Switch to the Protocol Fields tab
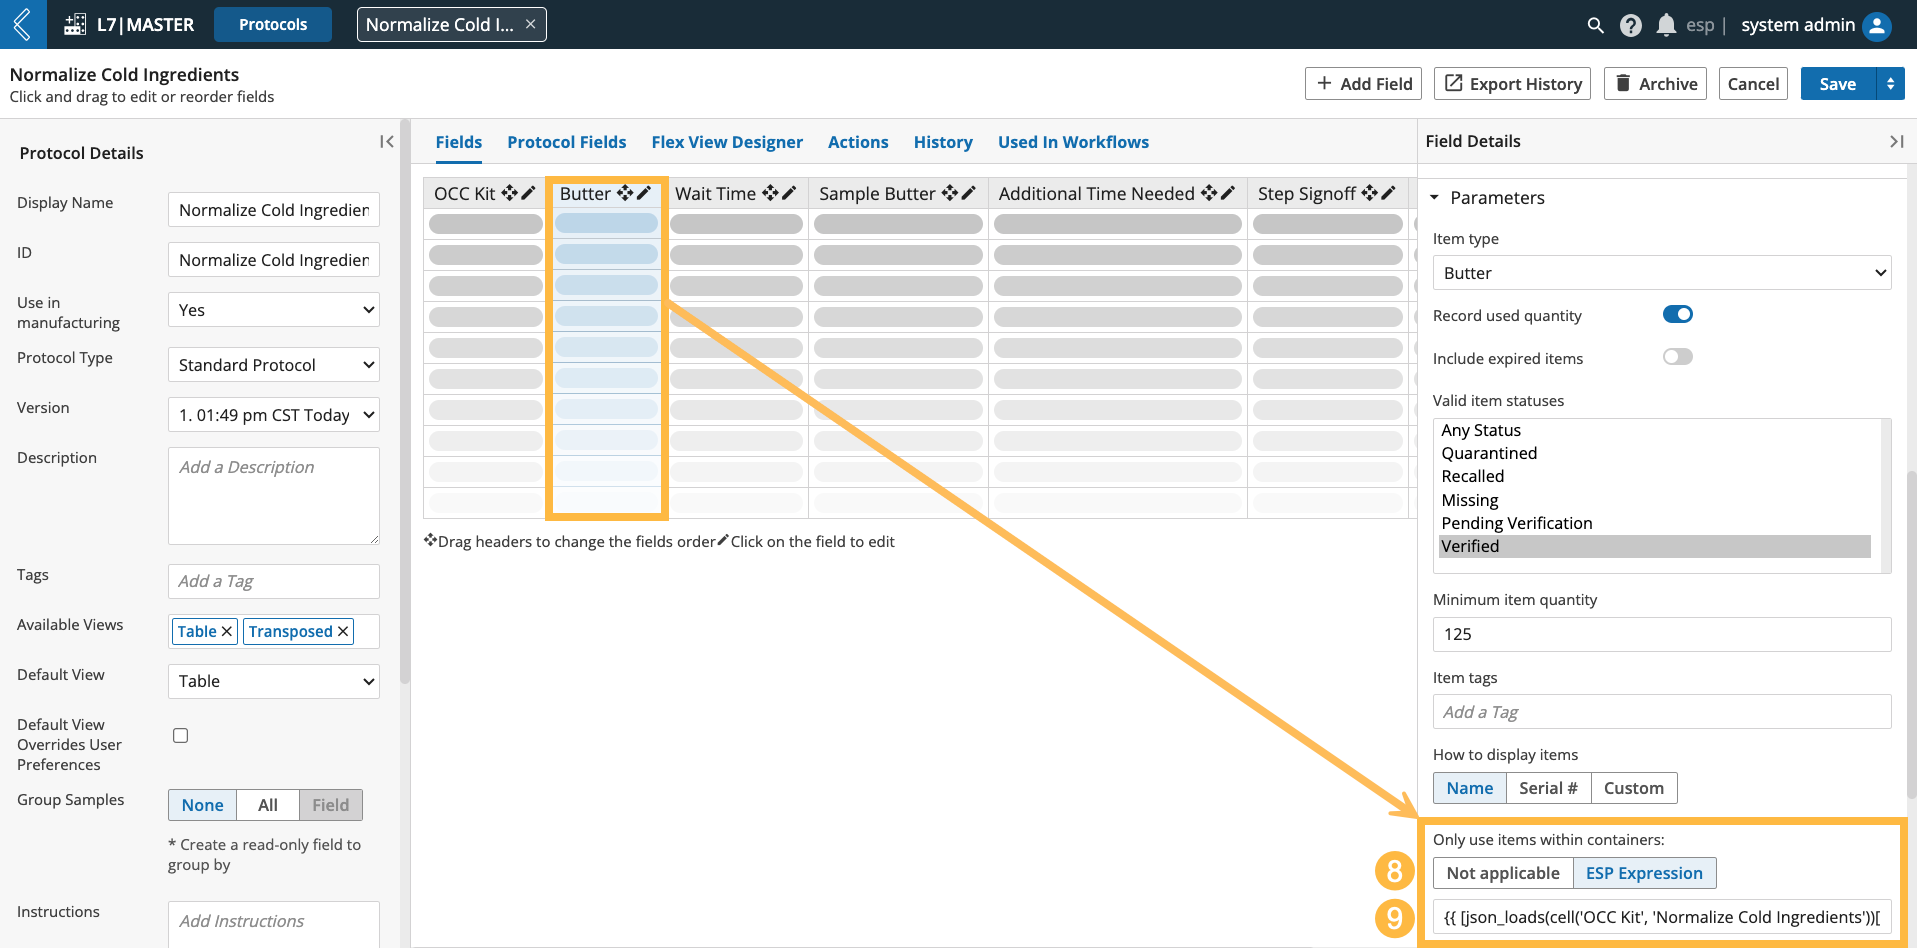 coord(567,142)
